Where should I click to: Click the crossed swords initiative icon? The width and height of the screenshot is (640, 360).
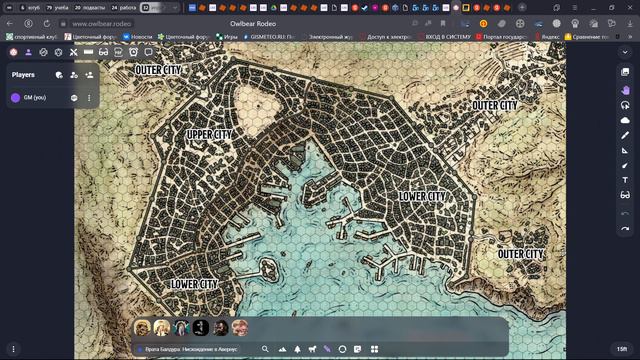(73, 52)
